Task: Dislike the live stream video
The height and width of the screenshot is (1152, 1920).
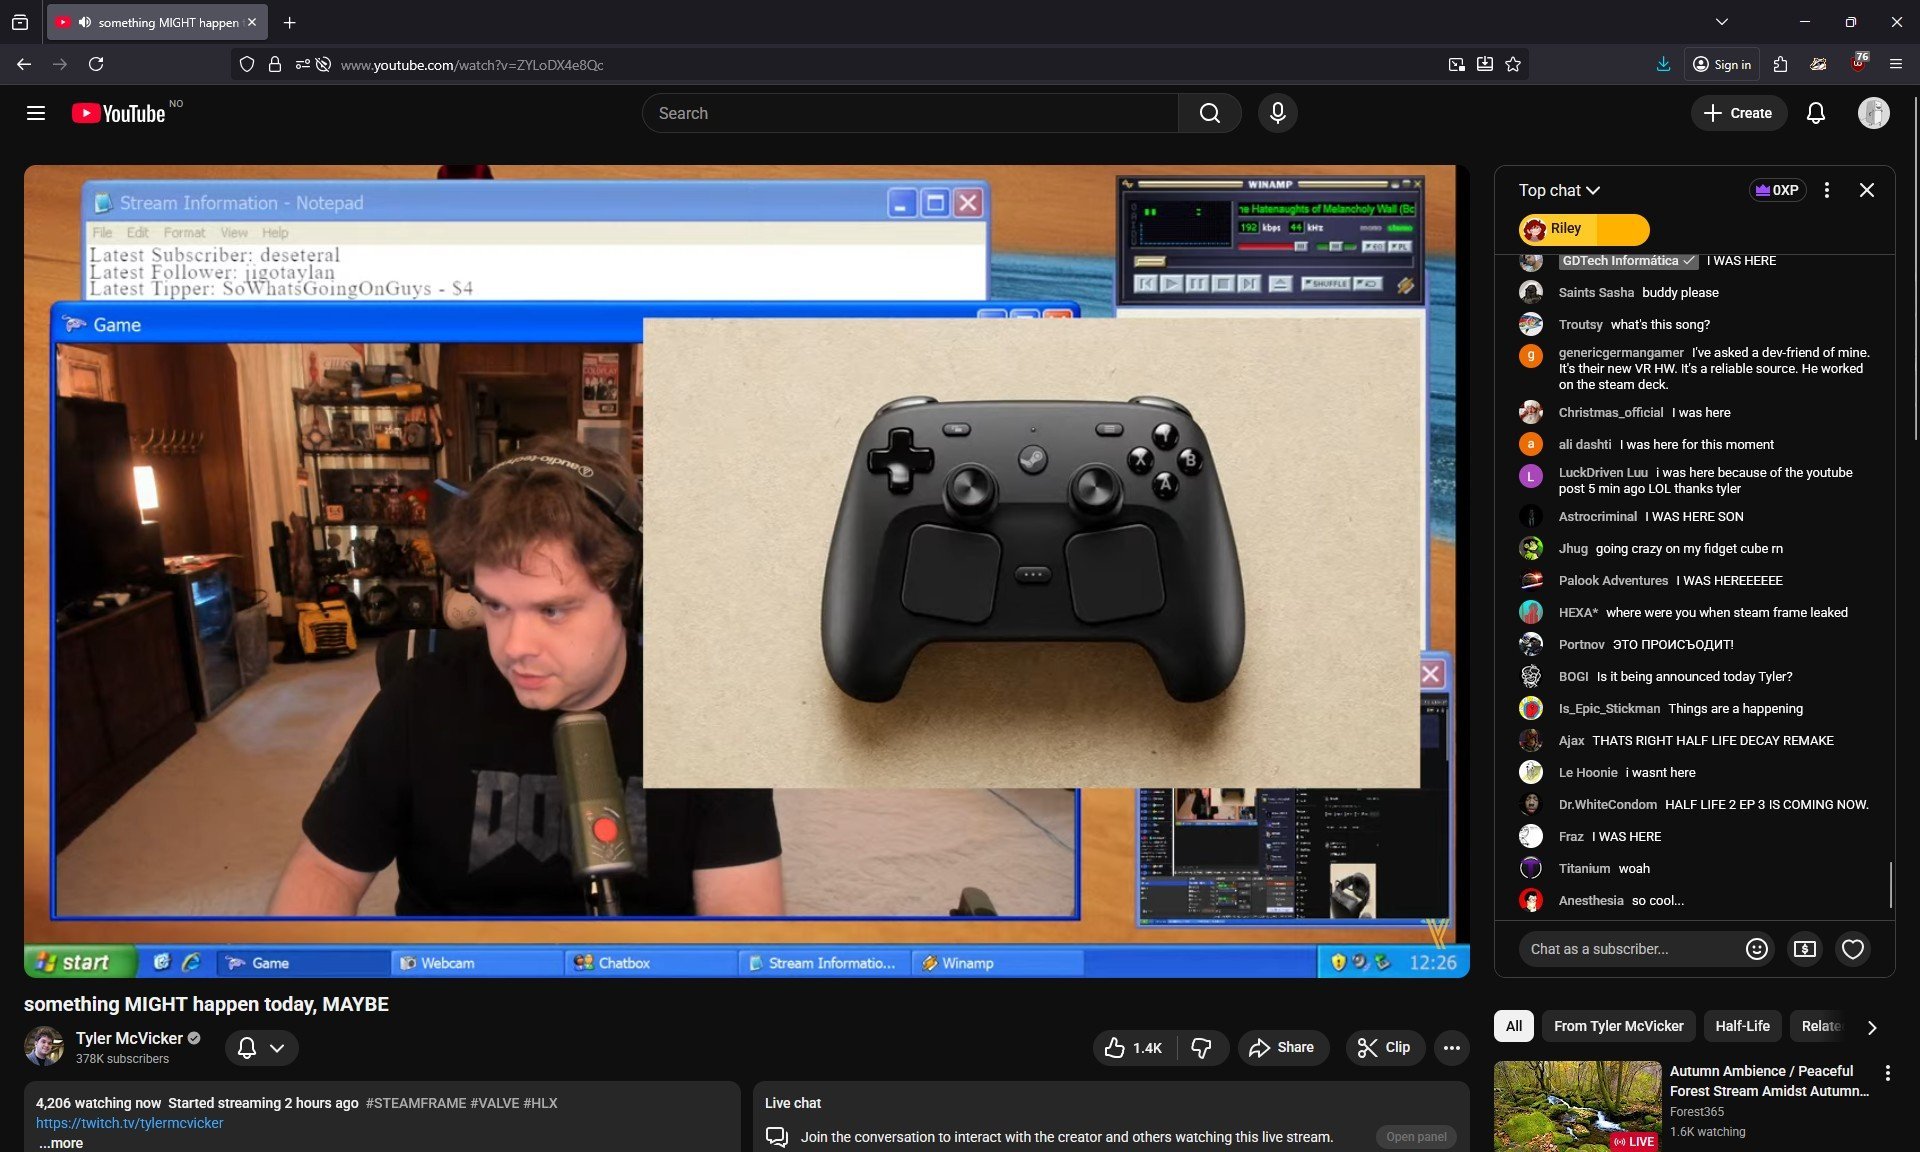Action: pos(1201,1047)
